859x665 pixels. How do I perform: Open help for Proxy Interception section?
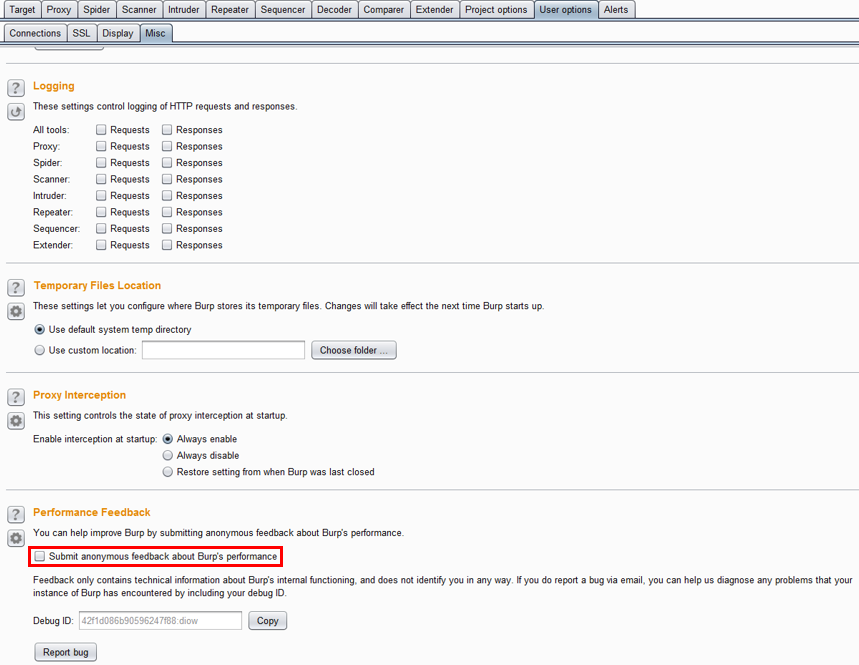[x=16, y=397]
